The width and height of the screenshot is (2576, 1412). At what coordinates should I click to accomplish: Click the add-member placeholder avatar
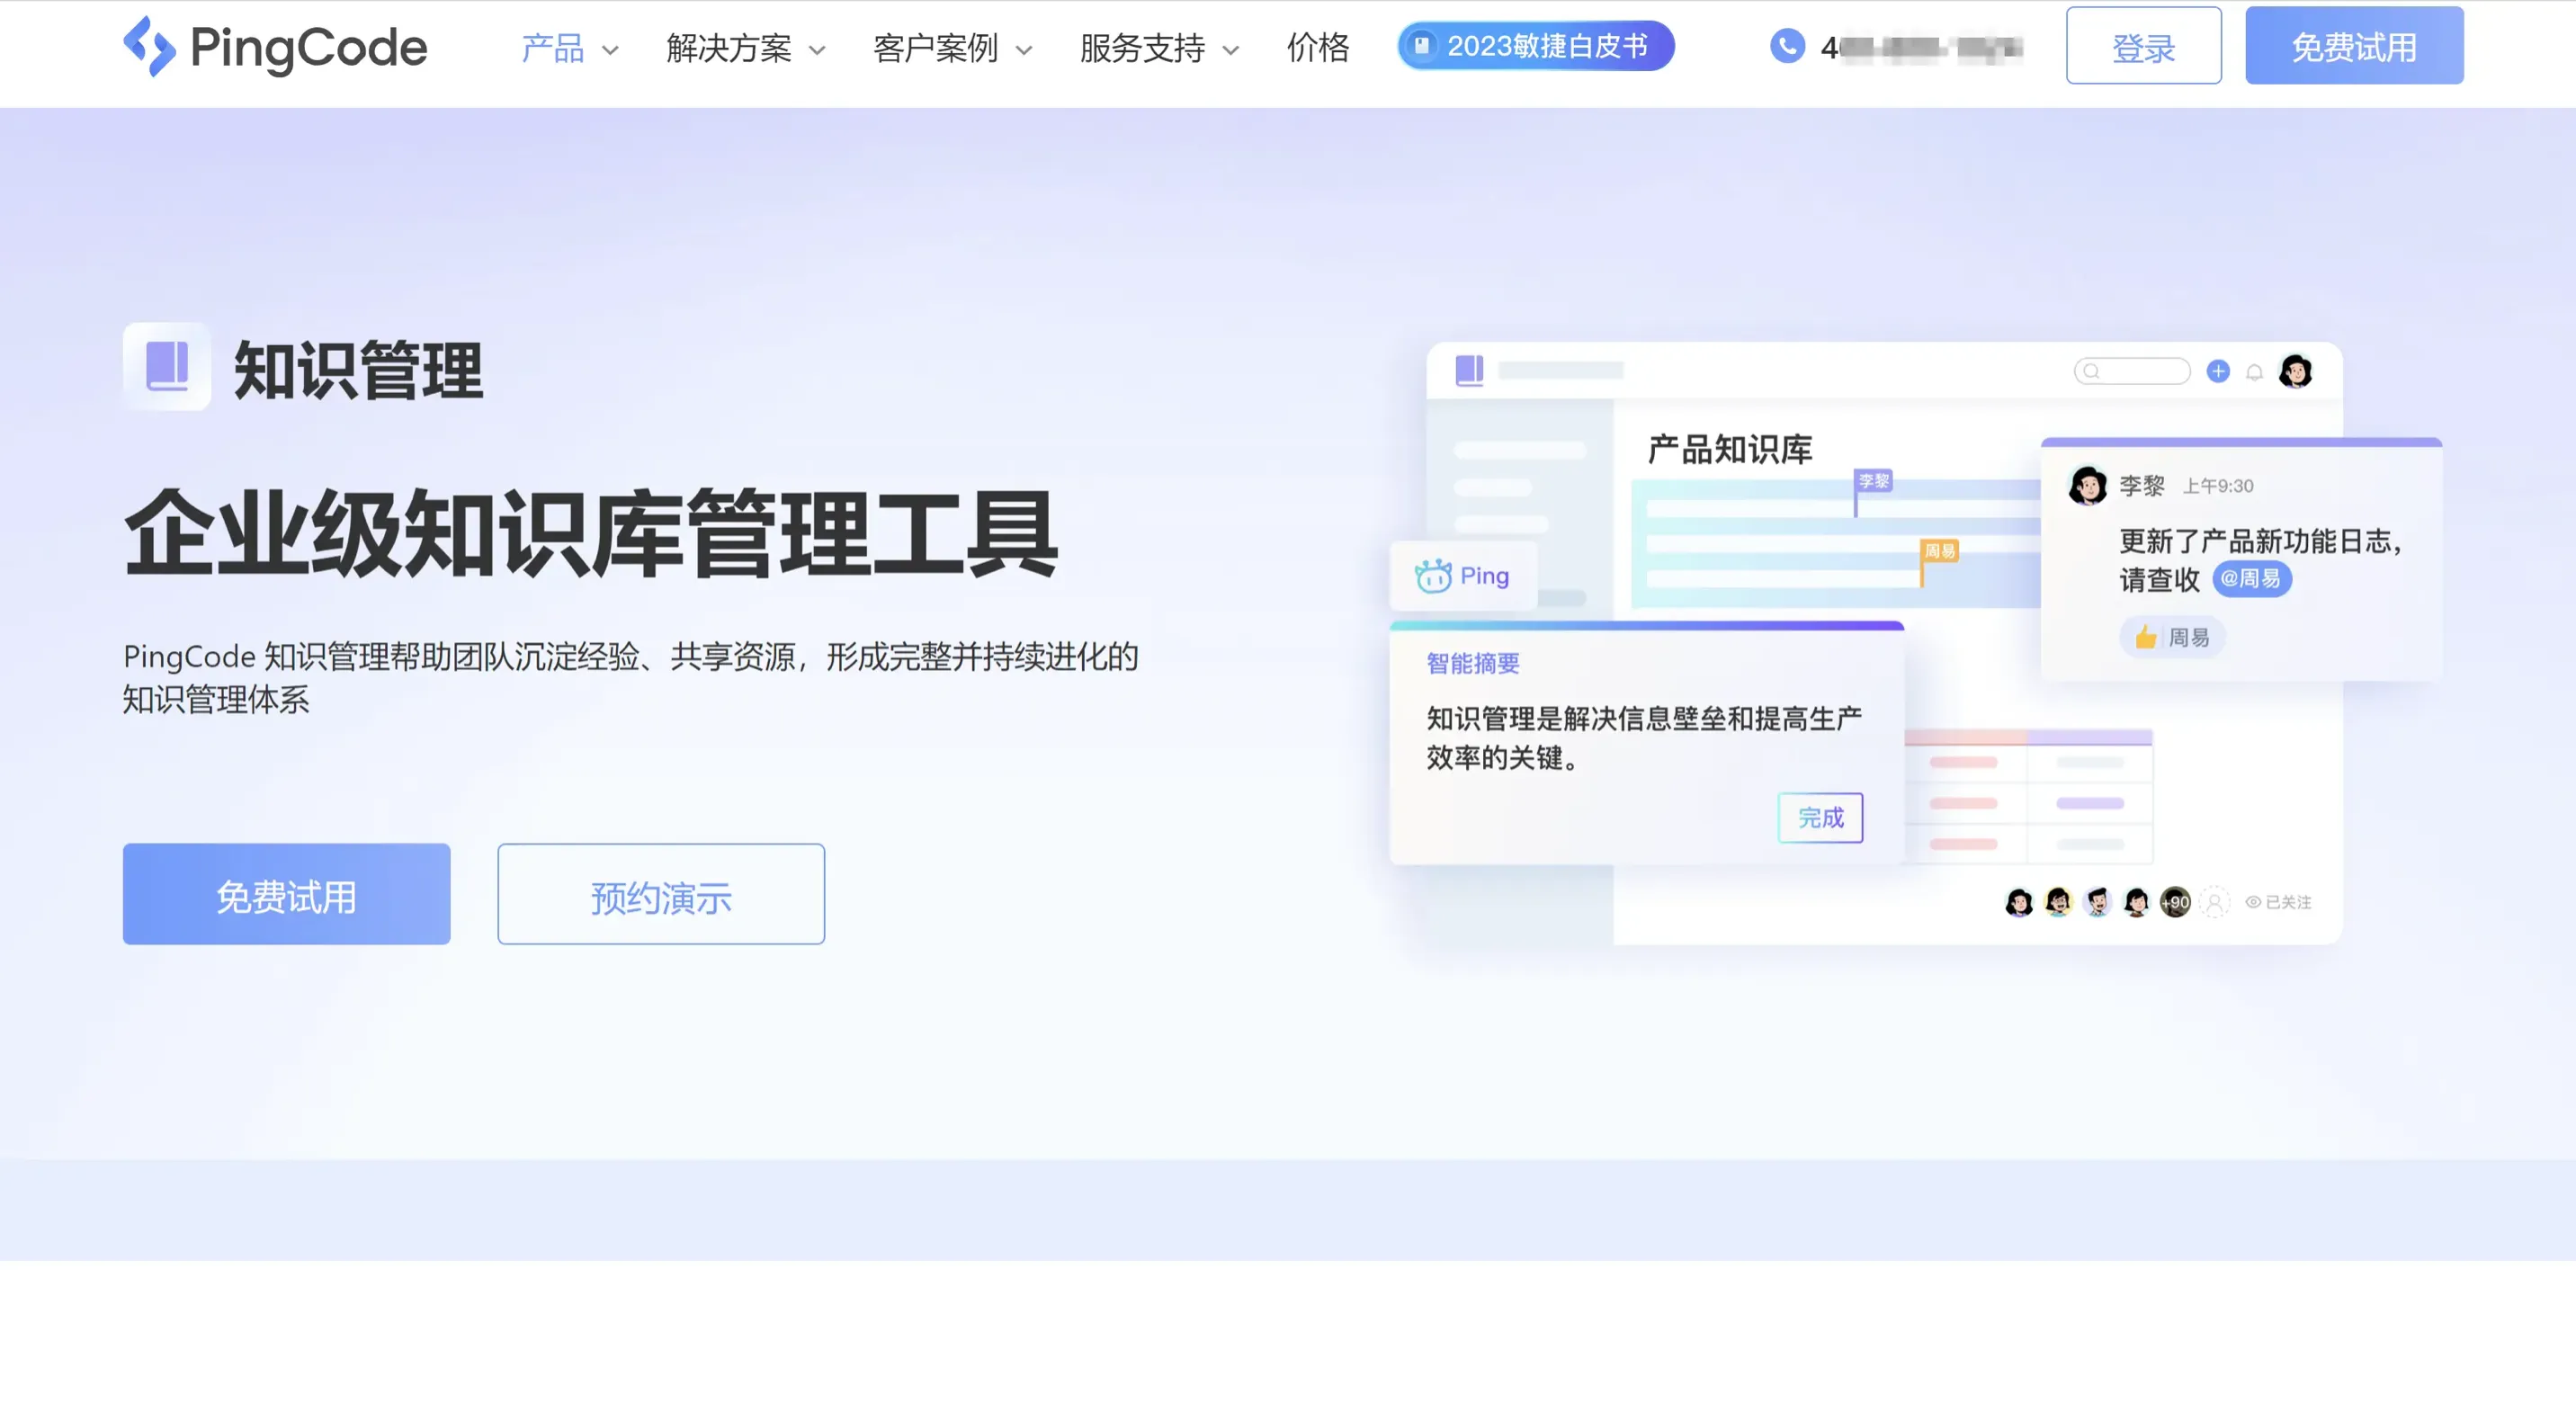point(2214,902)
